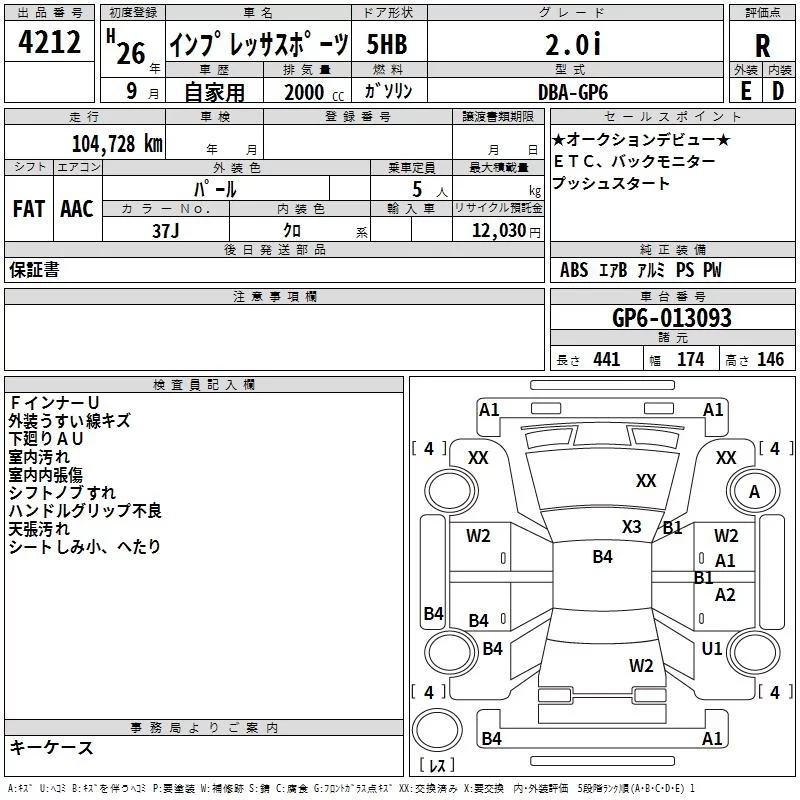Viewport: 800px width, 800px height.
Task: Click the mileage value 104,728 km
Action: (x=117, y=143)
